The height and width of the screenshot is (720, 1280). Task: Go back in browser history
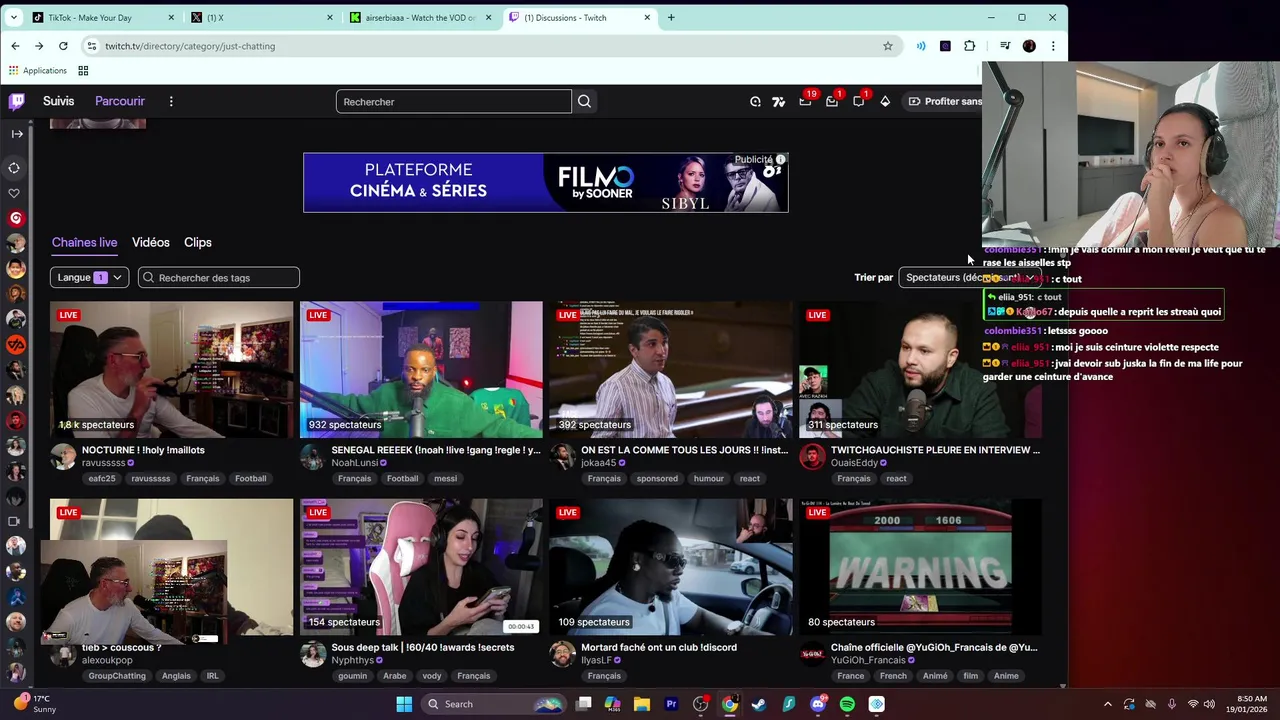15,46
